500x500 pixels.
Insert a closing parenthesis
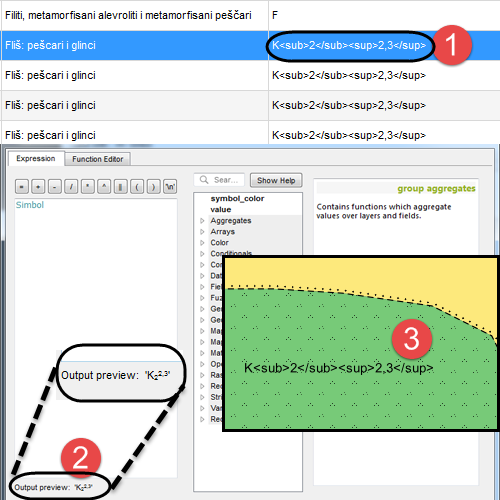[x=153, y=187]
